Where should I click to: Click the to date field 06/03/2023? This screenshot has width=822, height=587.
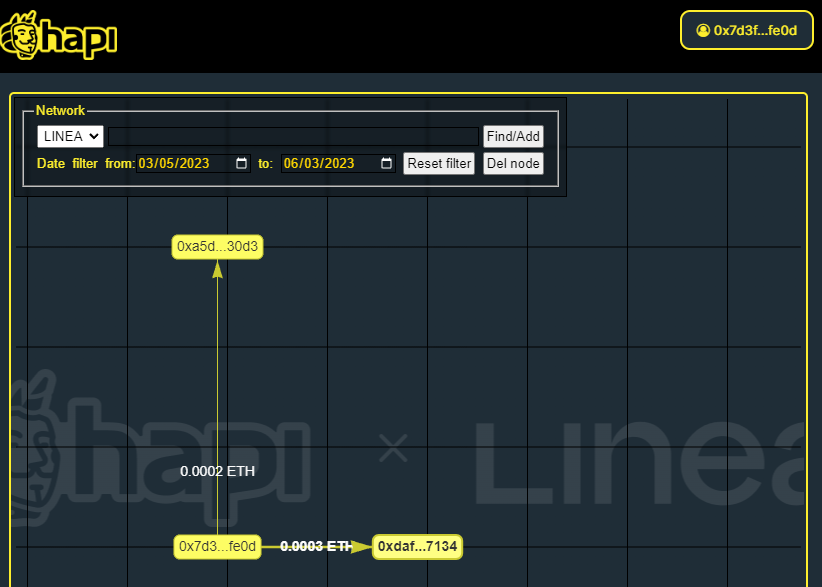click(338, 164)
